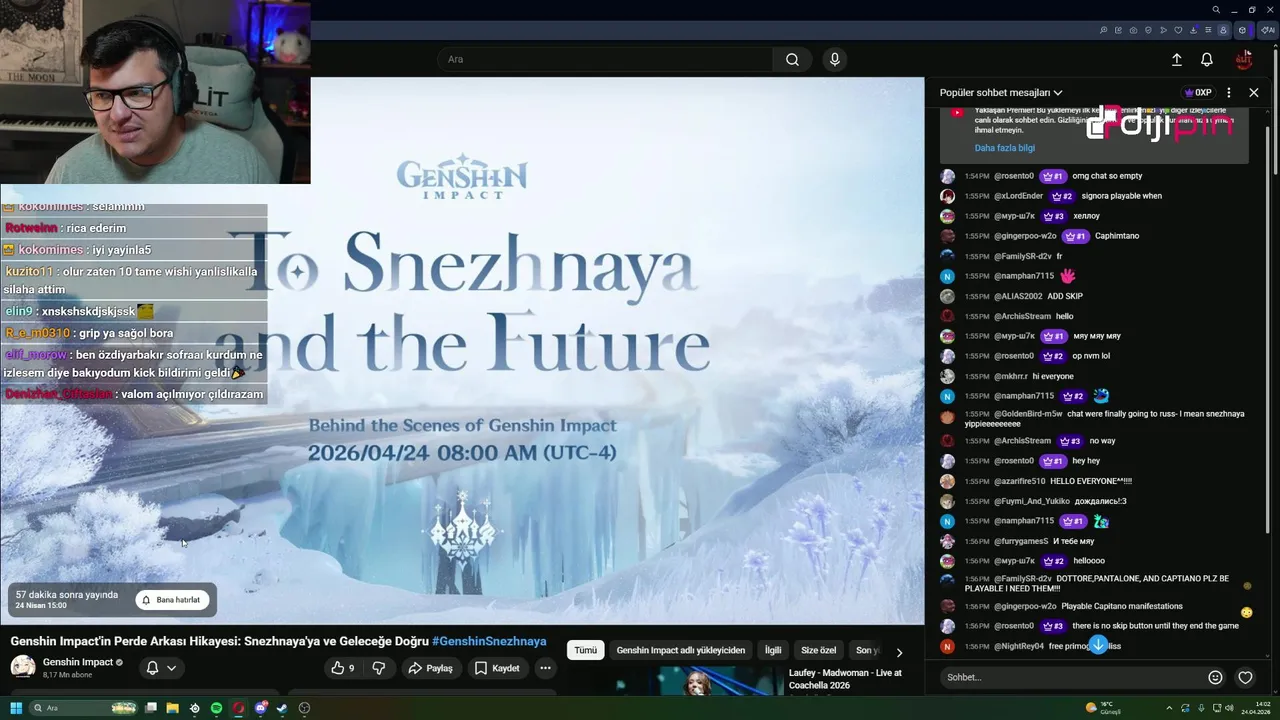
Task: Click the Kaydet save button
Action: 497,668
